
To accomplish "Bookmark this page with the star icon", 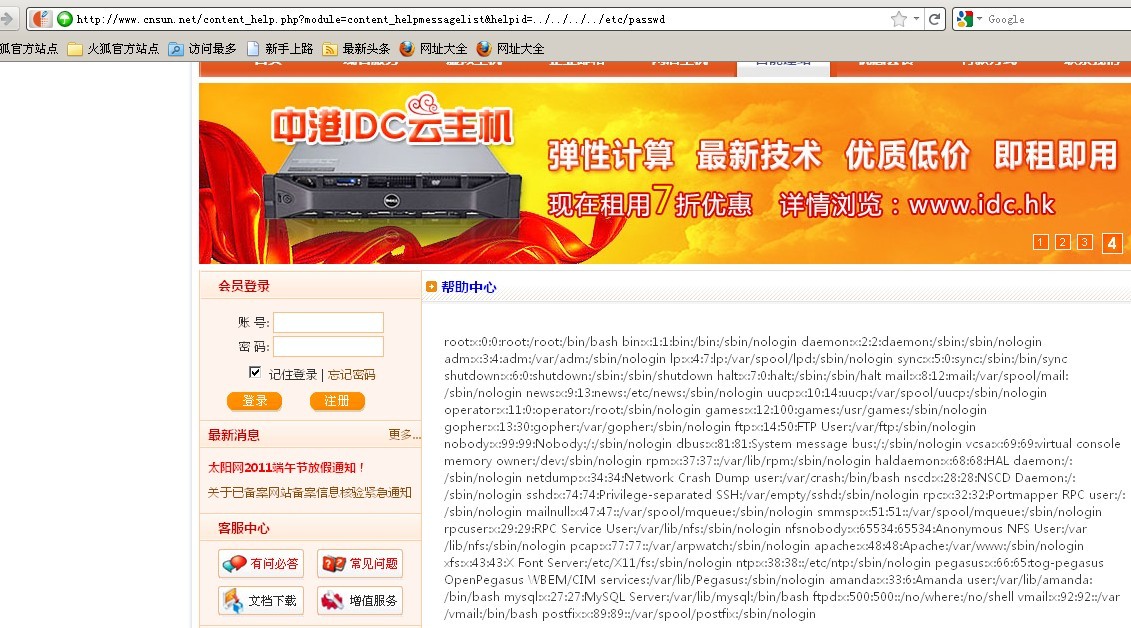I will [x=899, y=19].
